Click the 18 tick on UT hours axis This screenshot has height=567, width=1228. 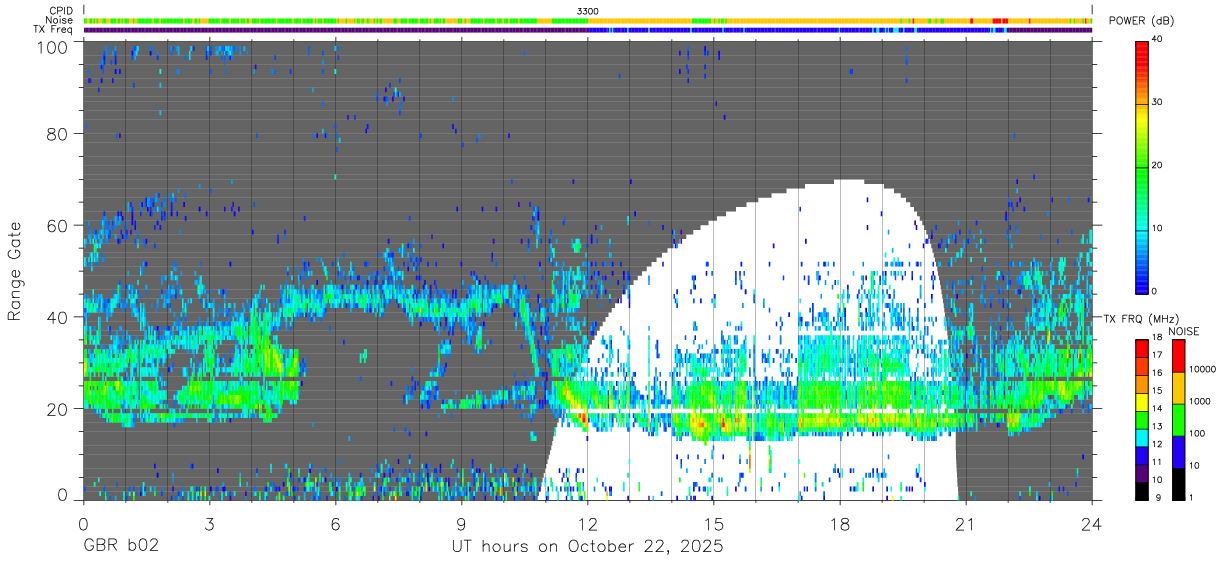coord(839,523)
